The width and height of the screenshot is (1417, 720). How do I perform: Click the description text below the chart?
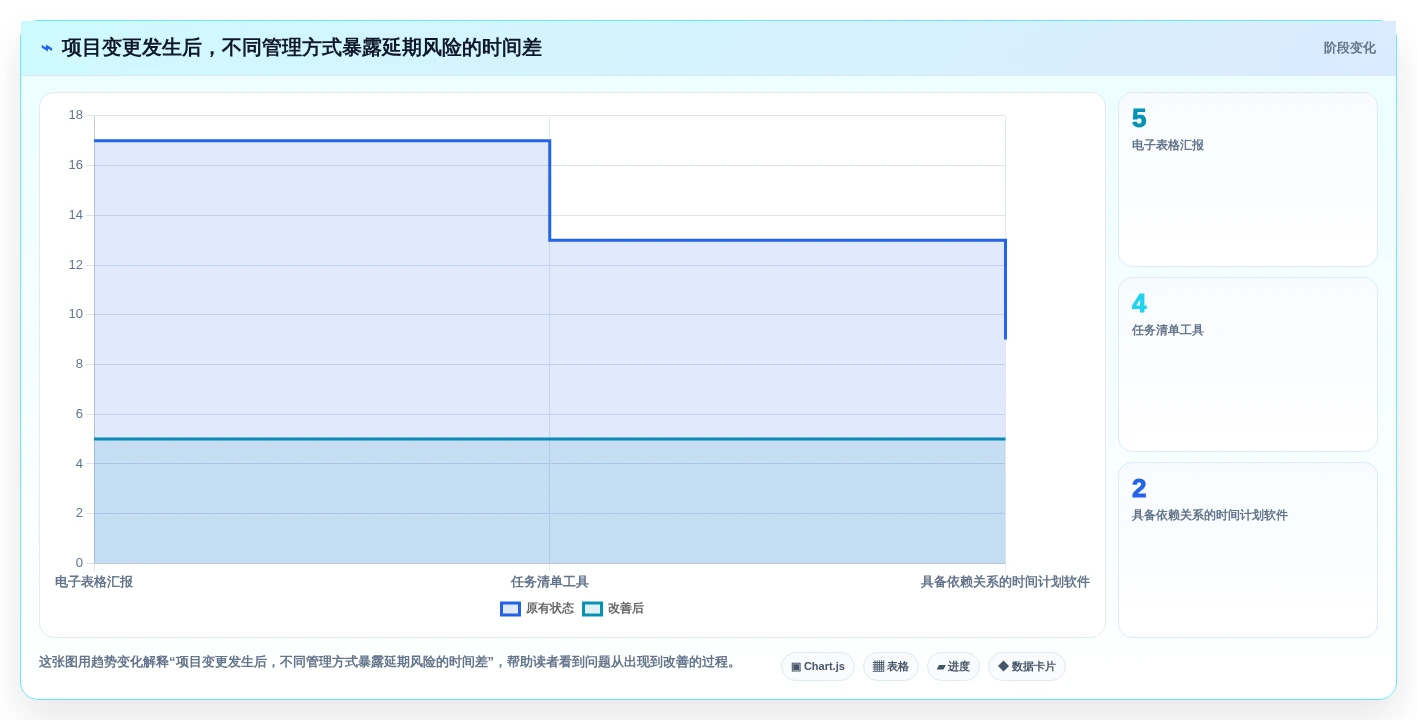tap(389, 662)
